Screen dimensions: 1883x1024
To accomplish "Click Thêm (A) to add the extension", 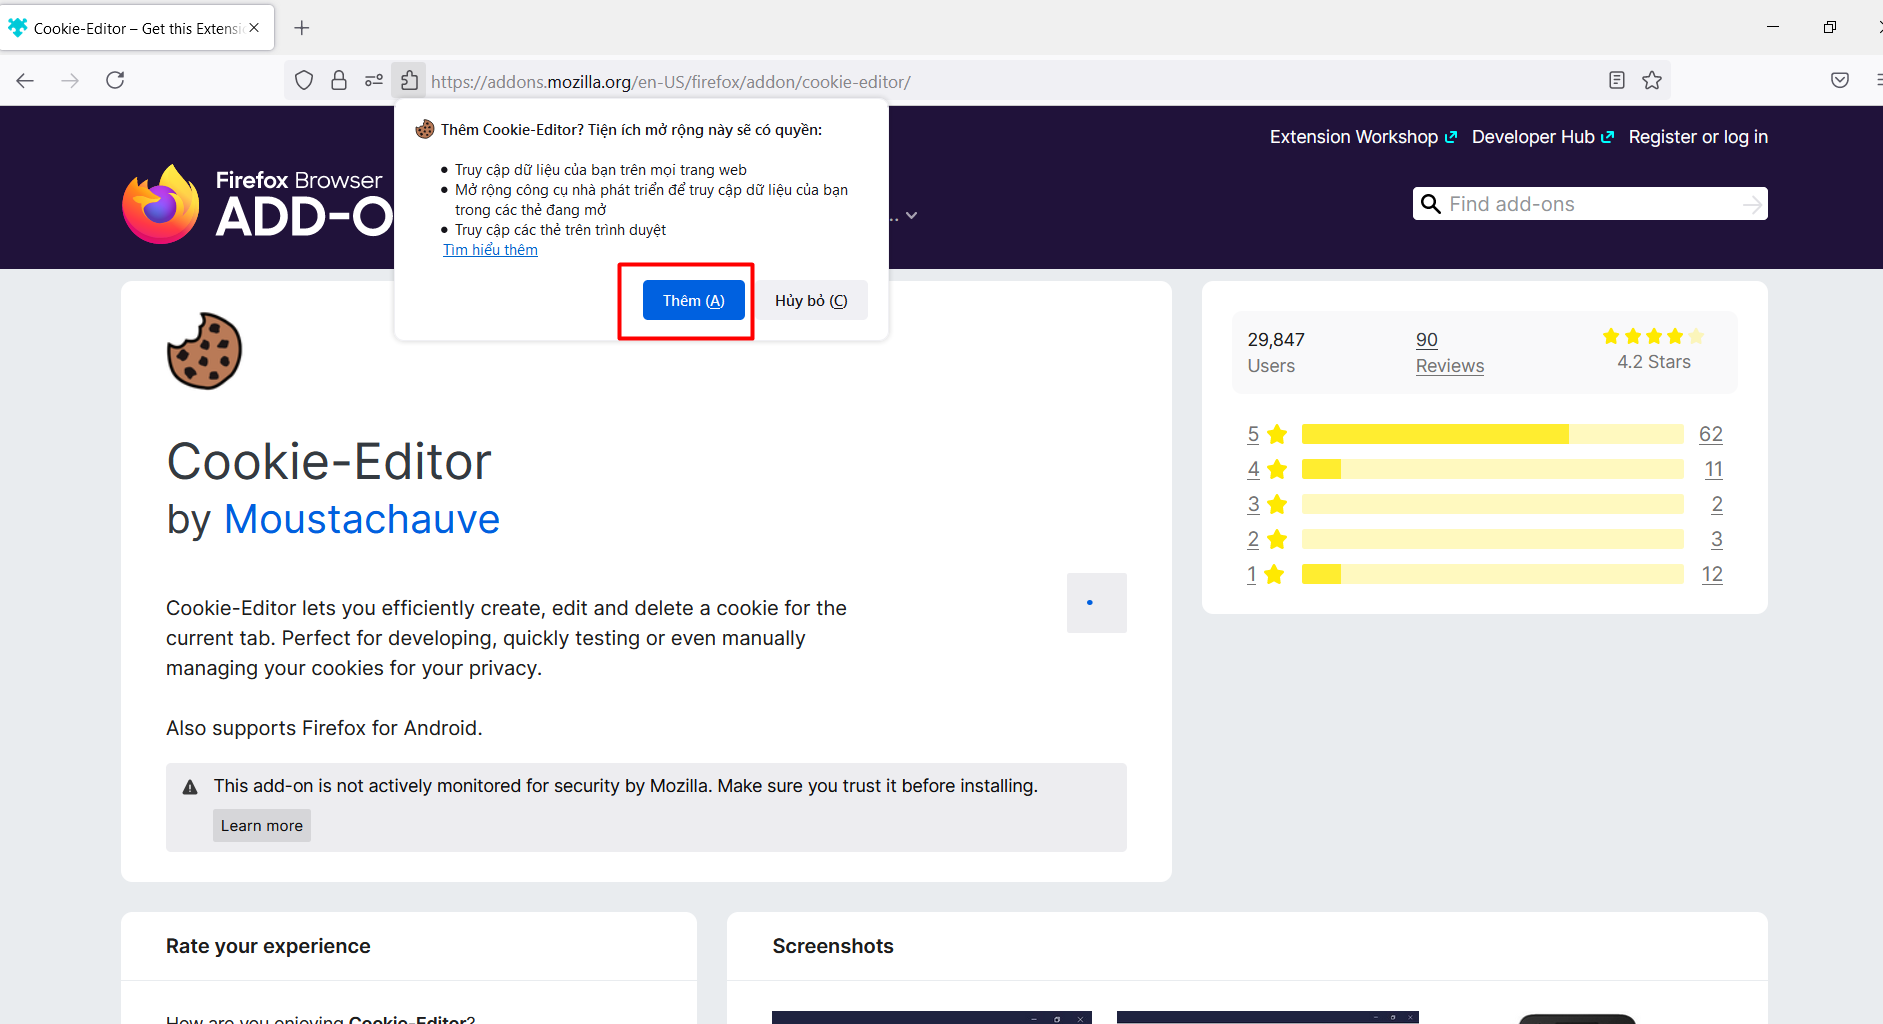I will [693, 299].
